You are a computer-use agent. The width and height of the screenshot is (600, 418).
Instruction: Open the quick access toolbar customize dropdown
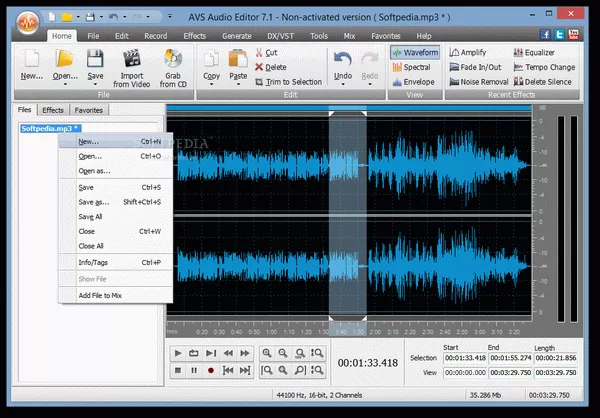(x=170, y=16)
